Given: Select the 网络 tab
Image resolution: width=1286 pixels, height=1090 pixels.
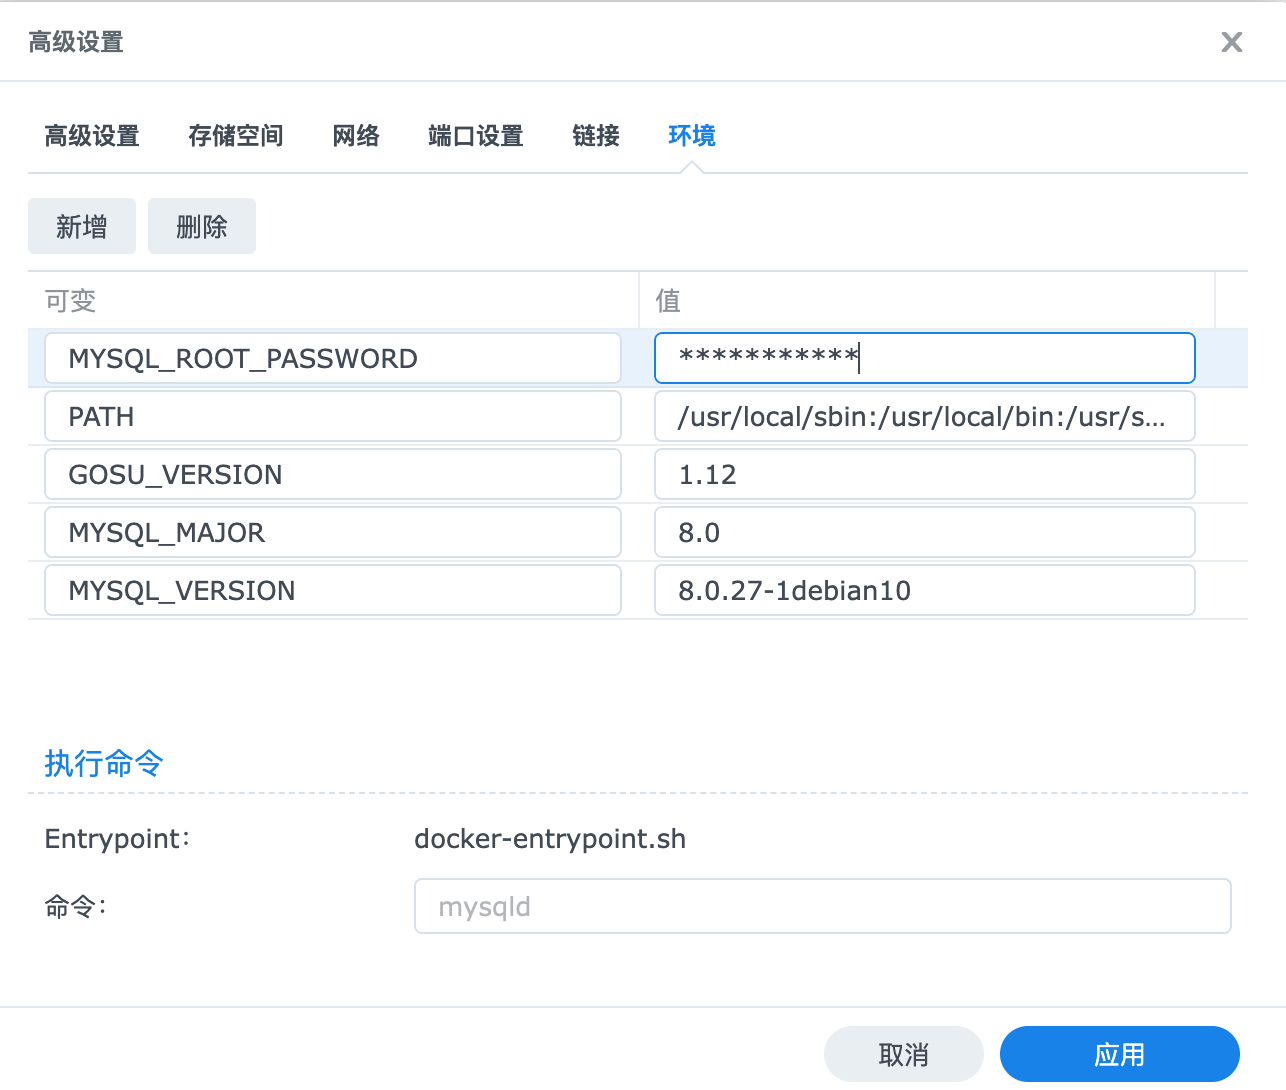Looking at the screenshot, I should coord(356,136).
